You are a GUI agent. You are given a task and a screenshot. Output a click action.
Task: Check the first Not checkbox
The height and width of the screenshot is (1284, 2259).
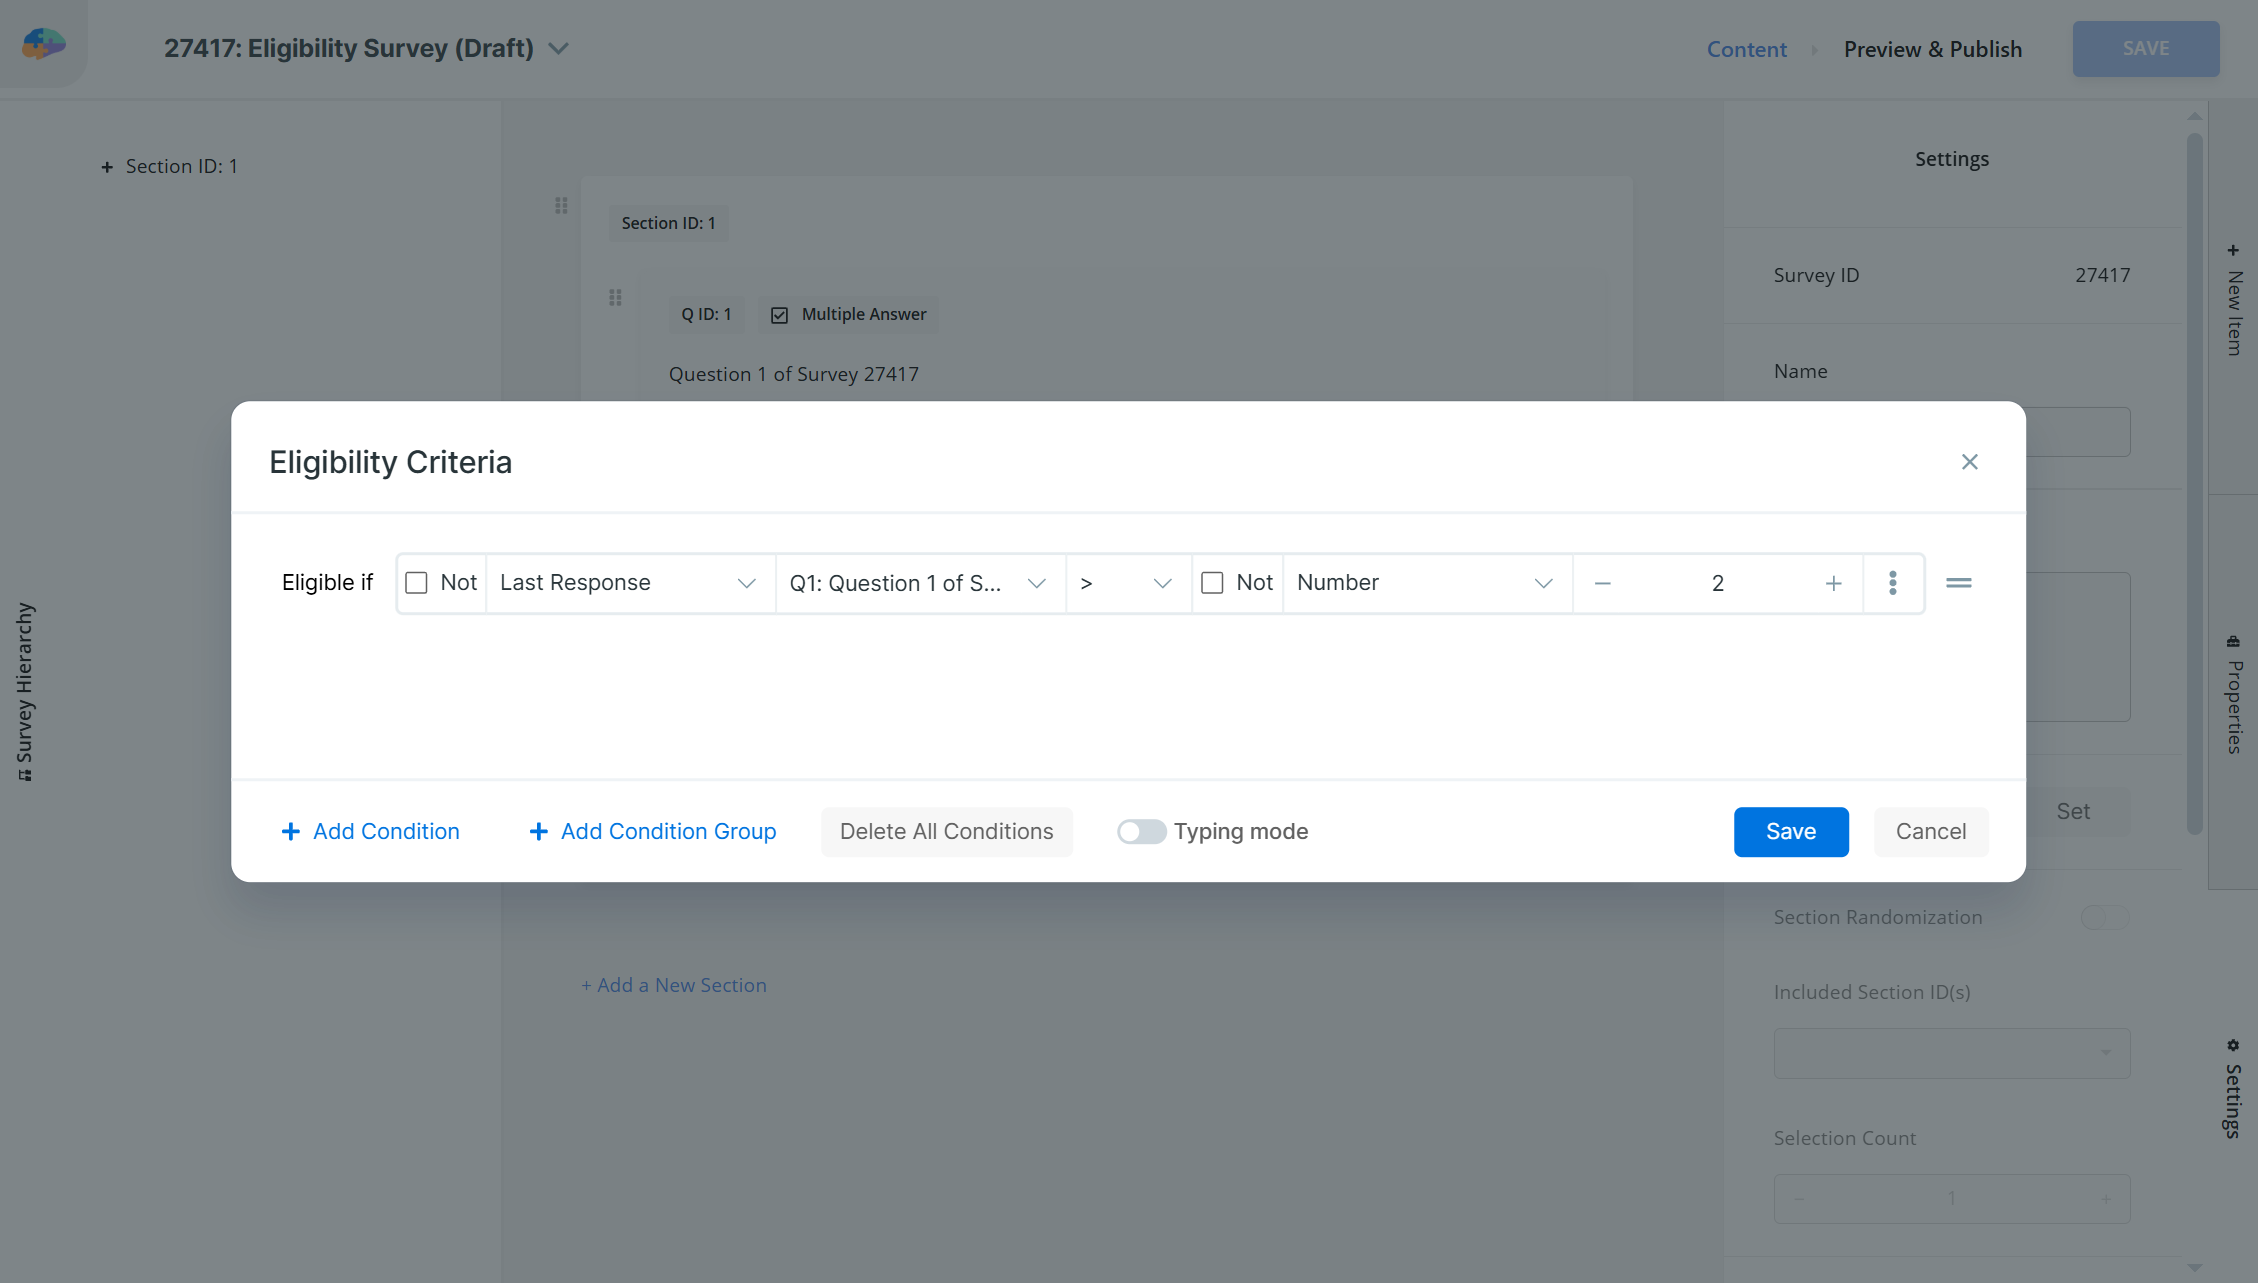tap(417, 583)
